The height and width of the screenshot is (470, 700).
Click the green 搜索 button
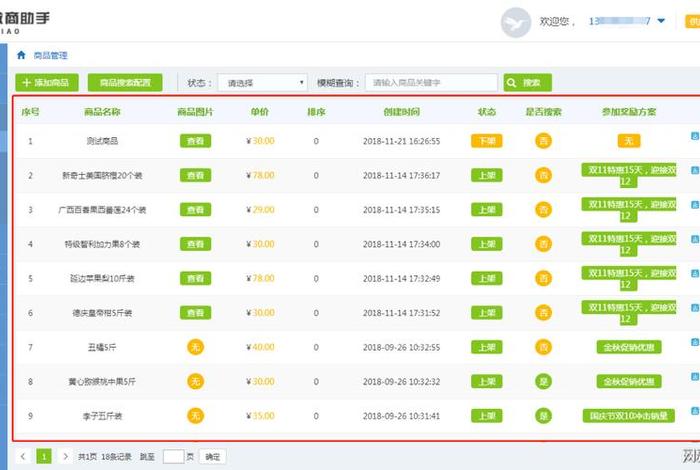528,83
